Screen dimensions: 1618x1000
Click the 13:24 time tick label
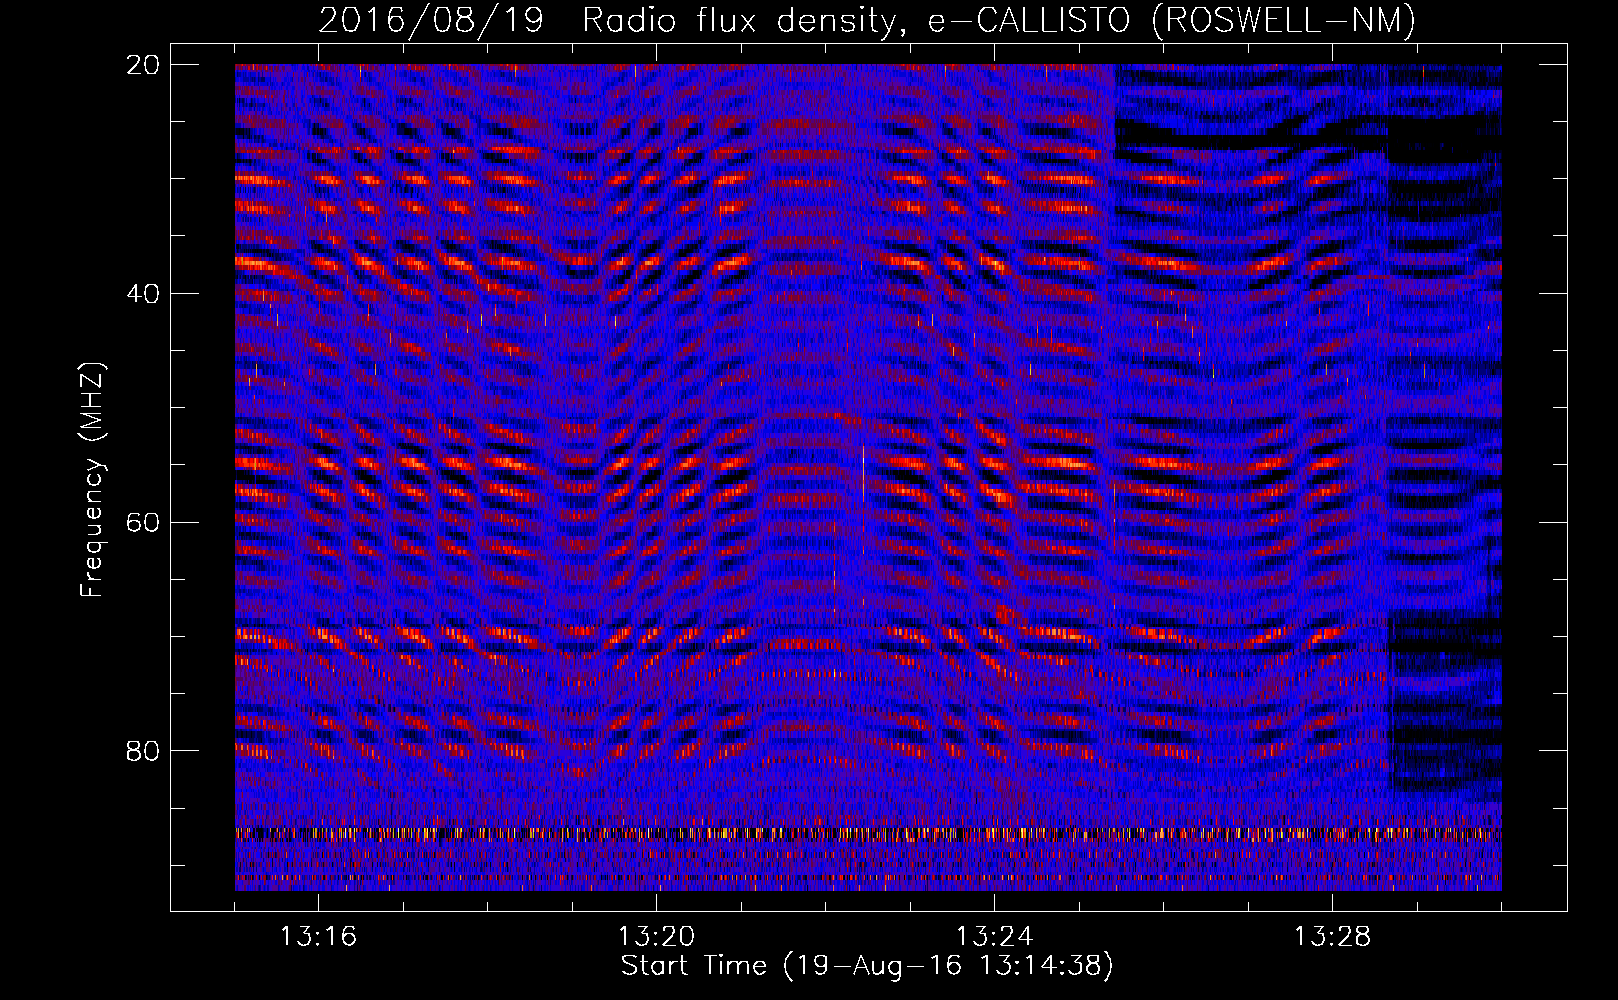(994, 937)
